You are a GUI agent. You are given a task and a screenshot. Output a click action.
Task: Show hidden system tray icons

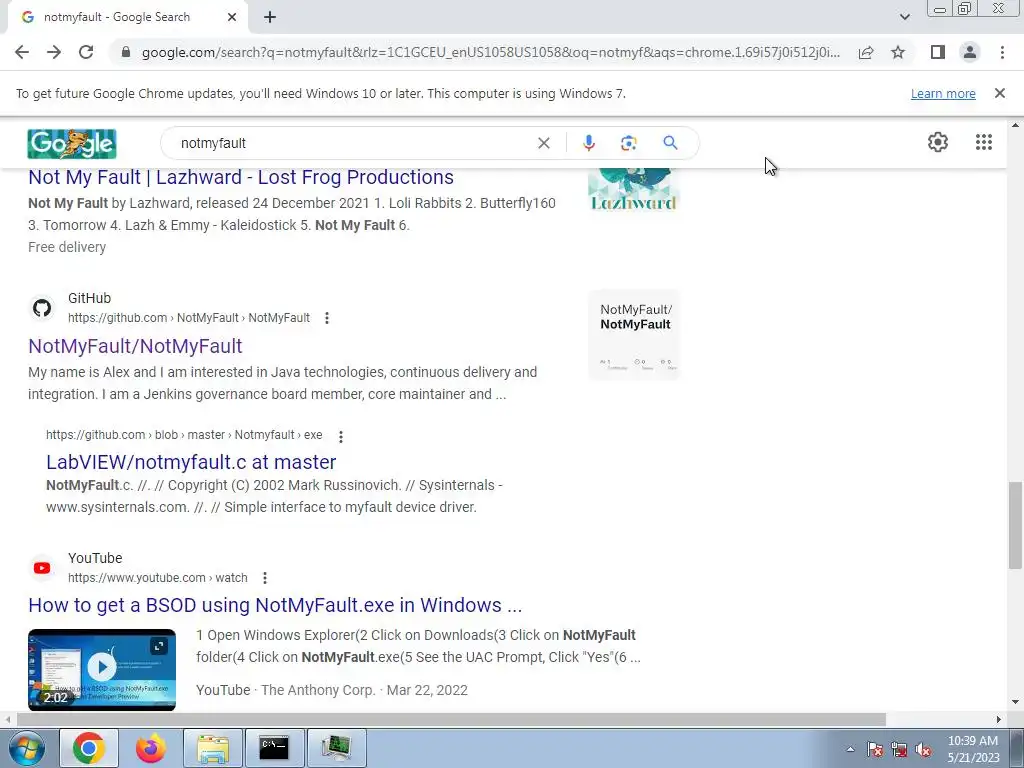pyautogui.click(x=850, y=749)
